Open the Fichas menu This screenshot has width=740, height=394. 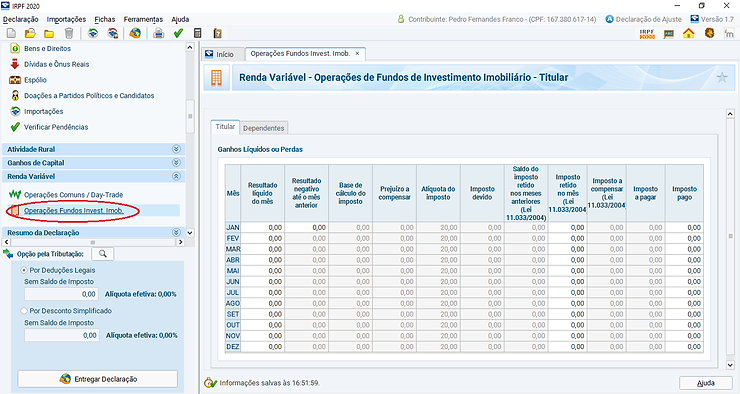pos(105,19)
